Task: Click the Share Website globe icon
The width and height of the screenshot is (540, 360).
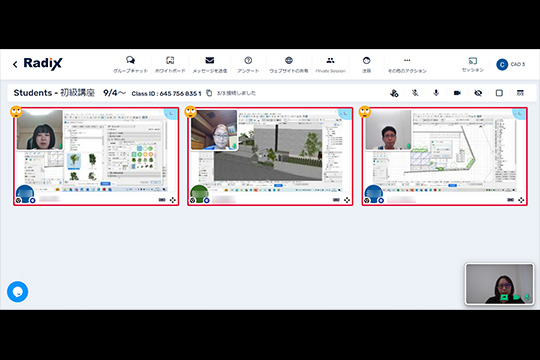Action: click(x=289, y=61)
